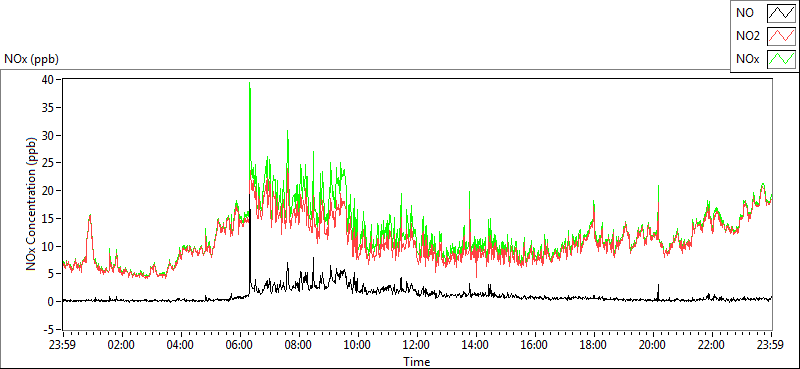Viewport: 800px width, 369px height.
Task: Click the 20:00 time axis label
Action: pyautogui.click(x=653, y=344)
